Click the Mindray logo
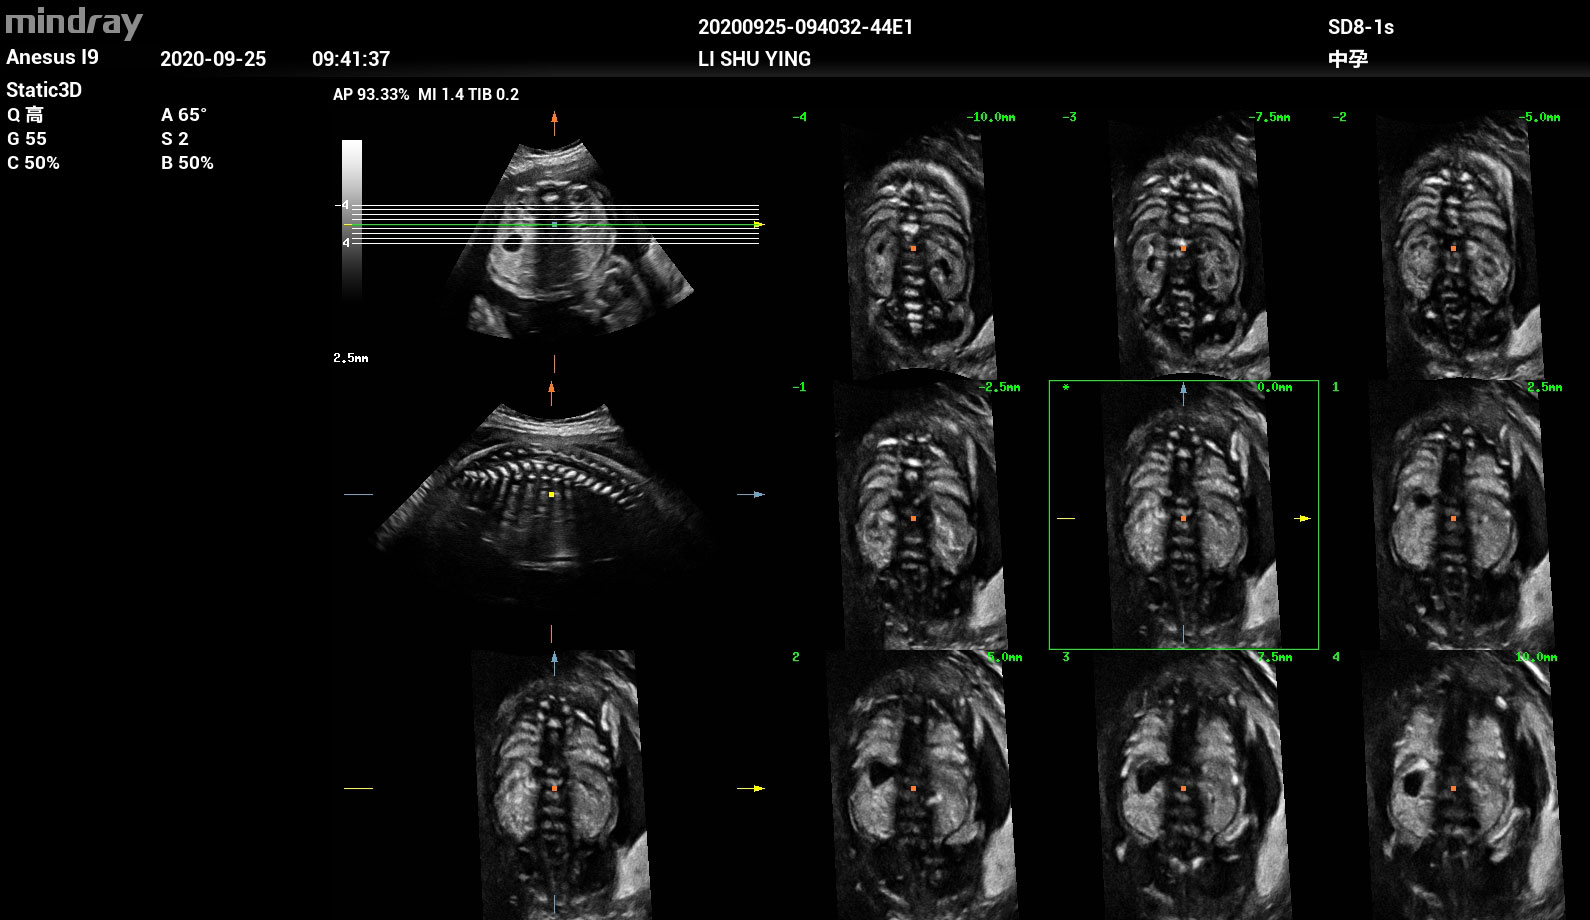 (x=75, y=22)
